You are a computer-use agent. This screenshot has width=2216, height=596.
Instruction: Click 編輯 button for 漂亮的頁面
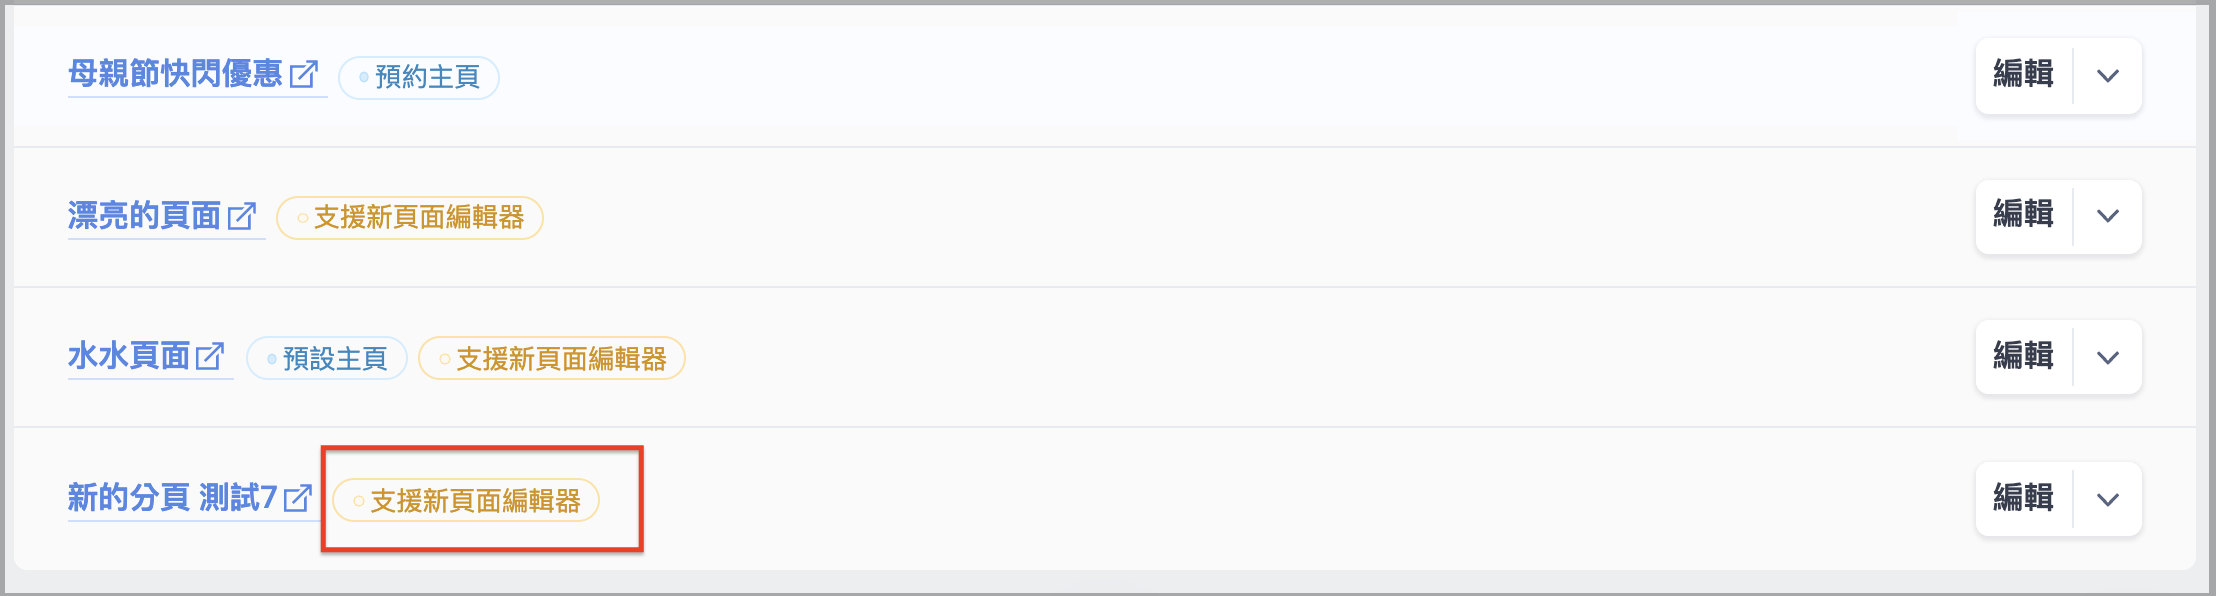[2024, 215]
